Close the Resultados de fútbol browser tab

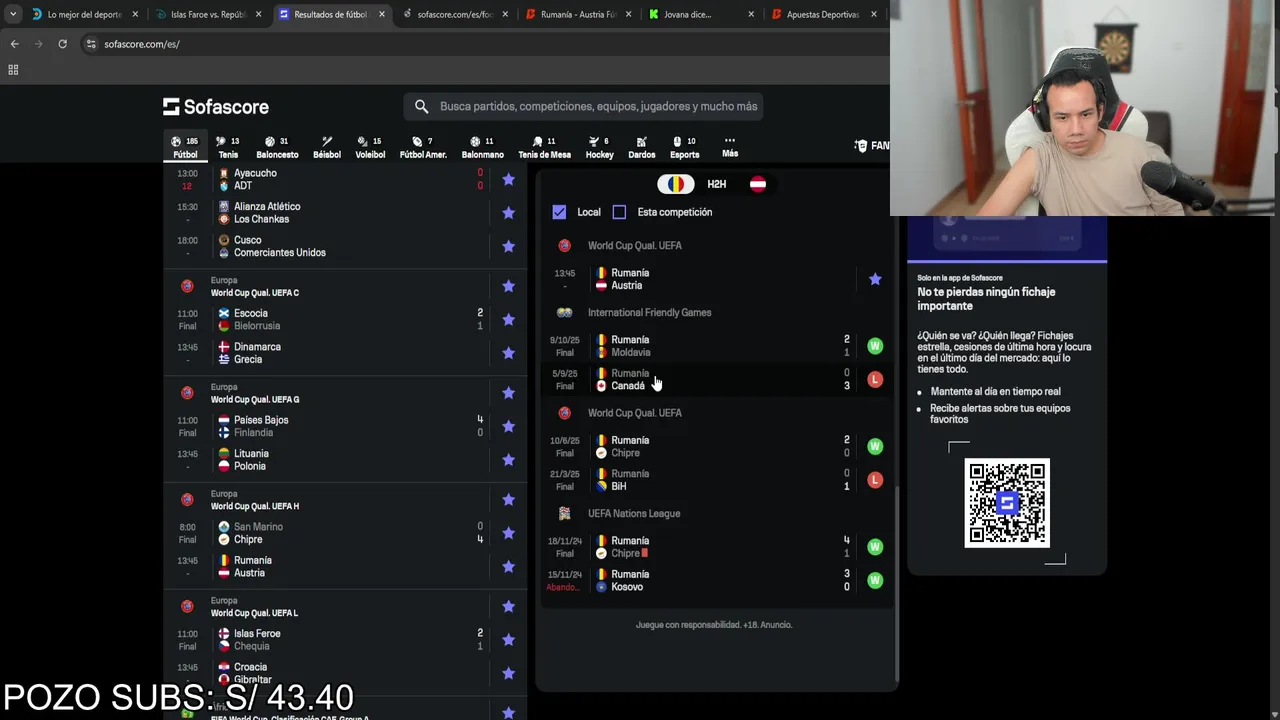pyautogui.click(x=381, y=14)
